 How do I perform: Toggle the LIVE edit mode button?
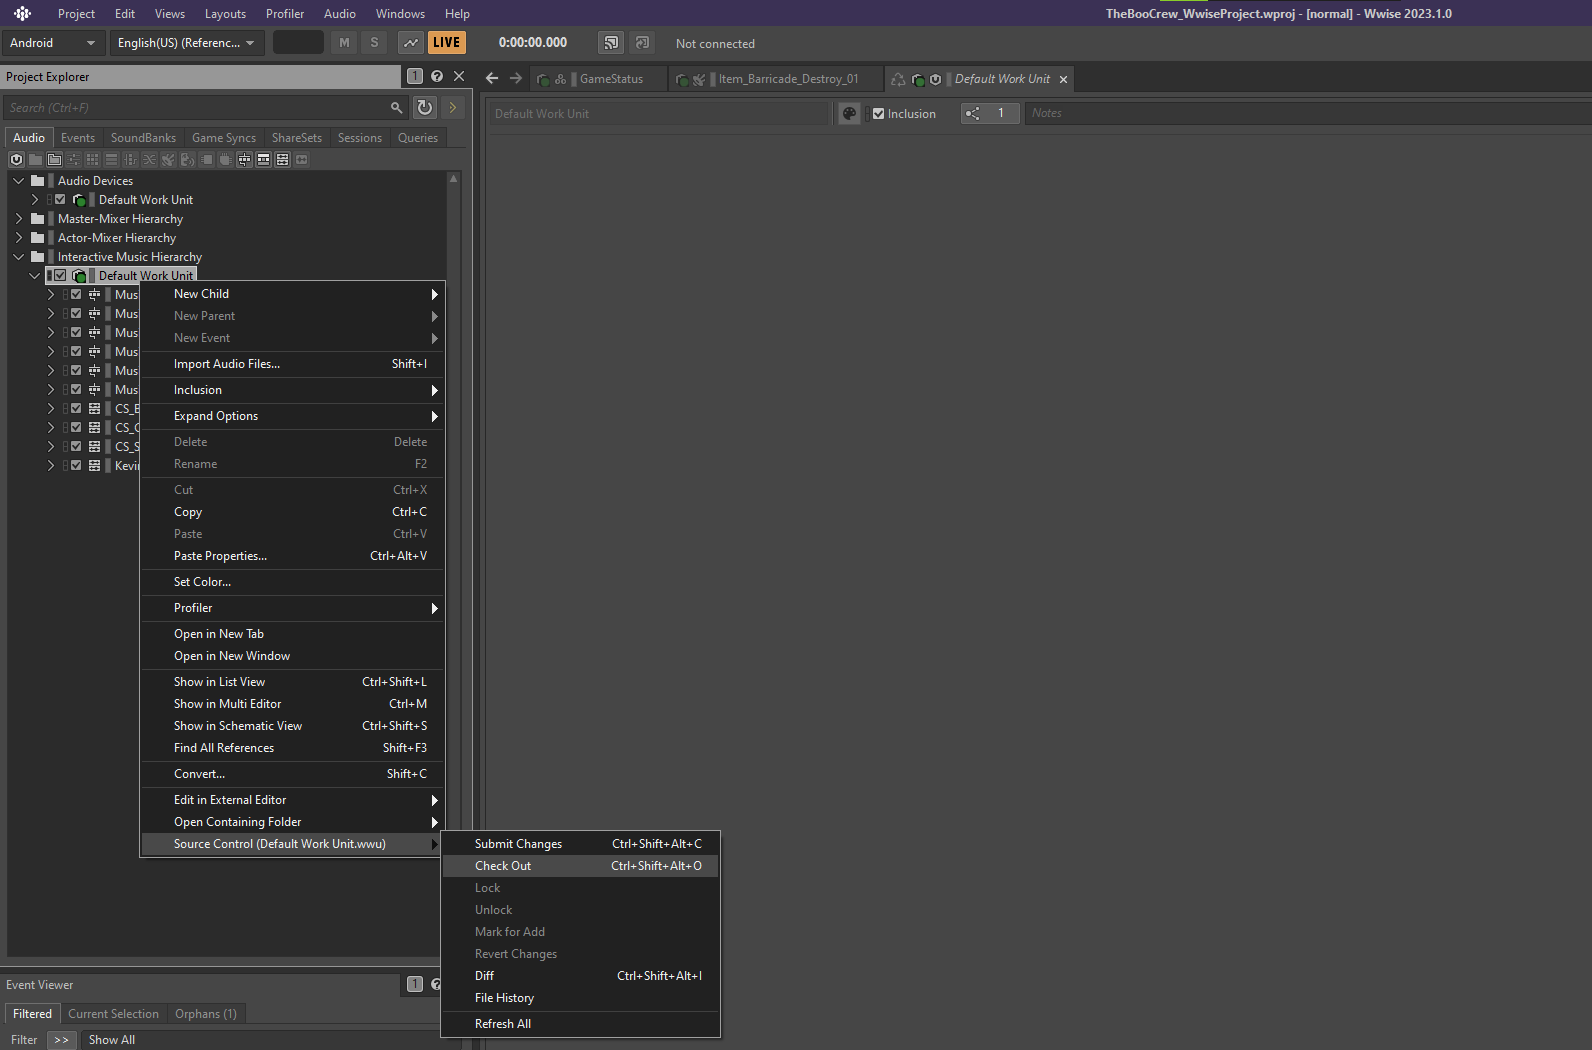point(447,42)
